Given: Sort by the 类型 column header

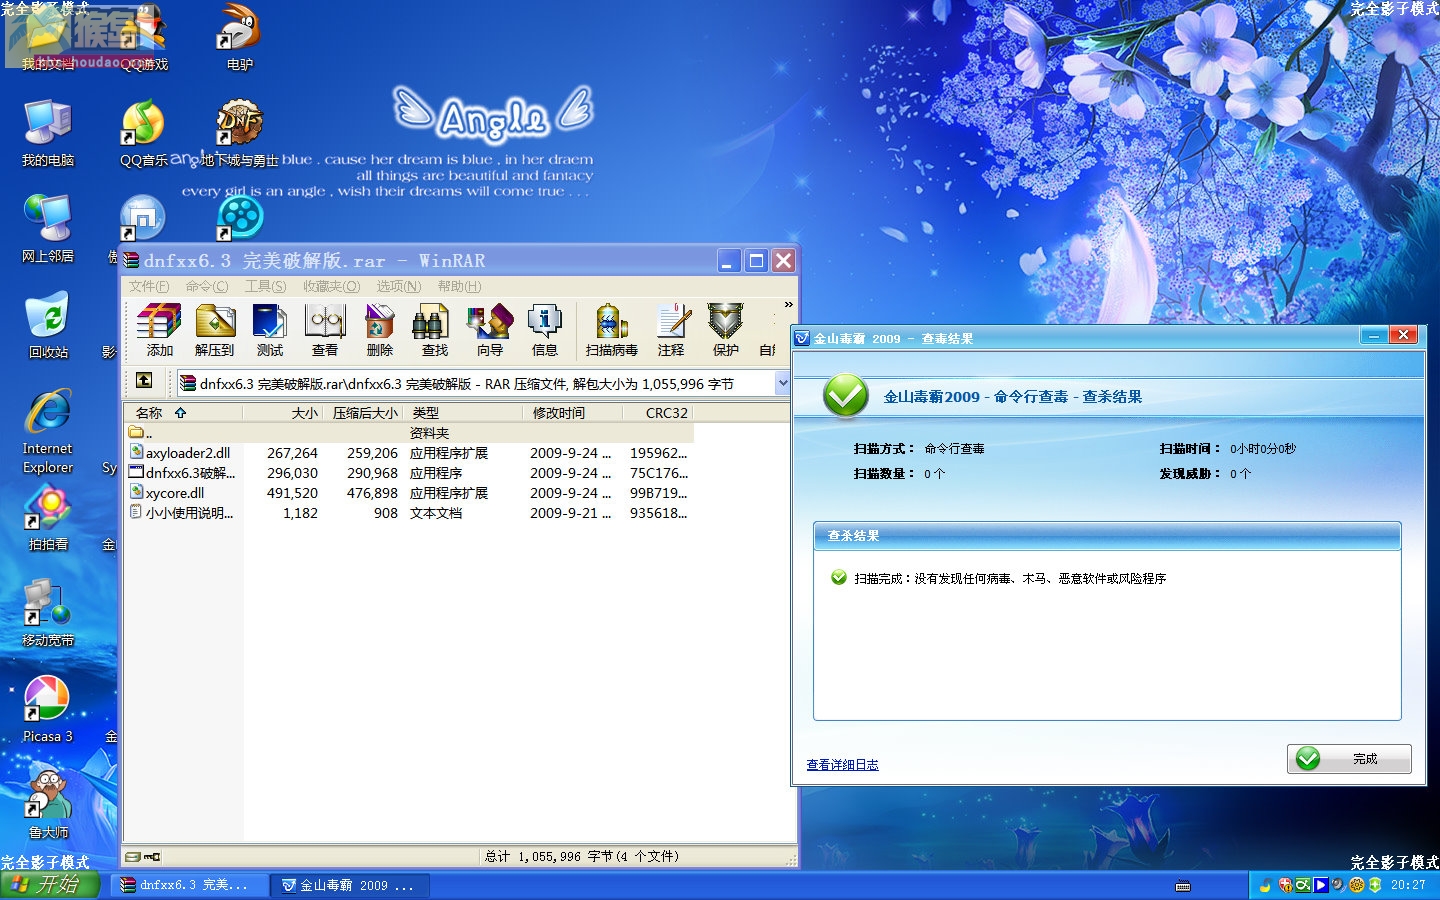Looking at the screenshot, I should tap(464, 413).
